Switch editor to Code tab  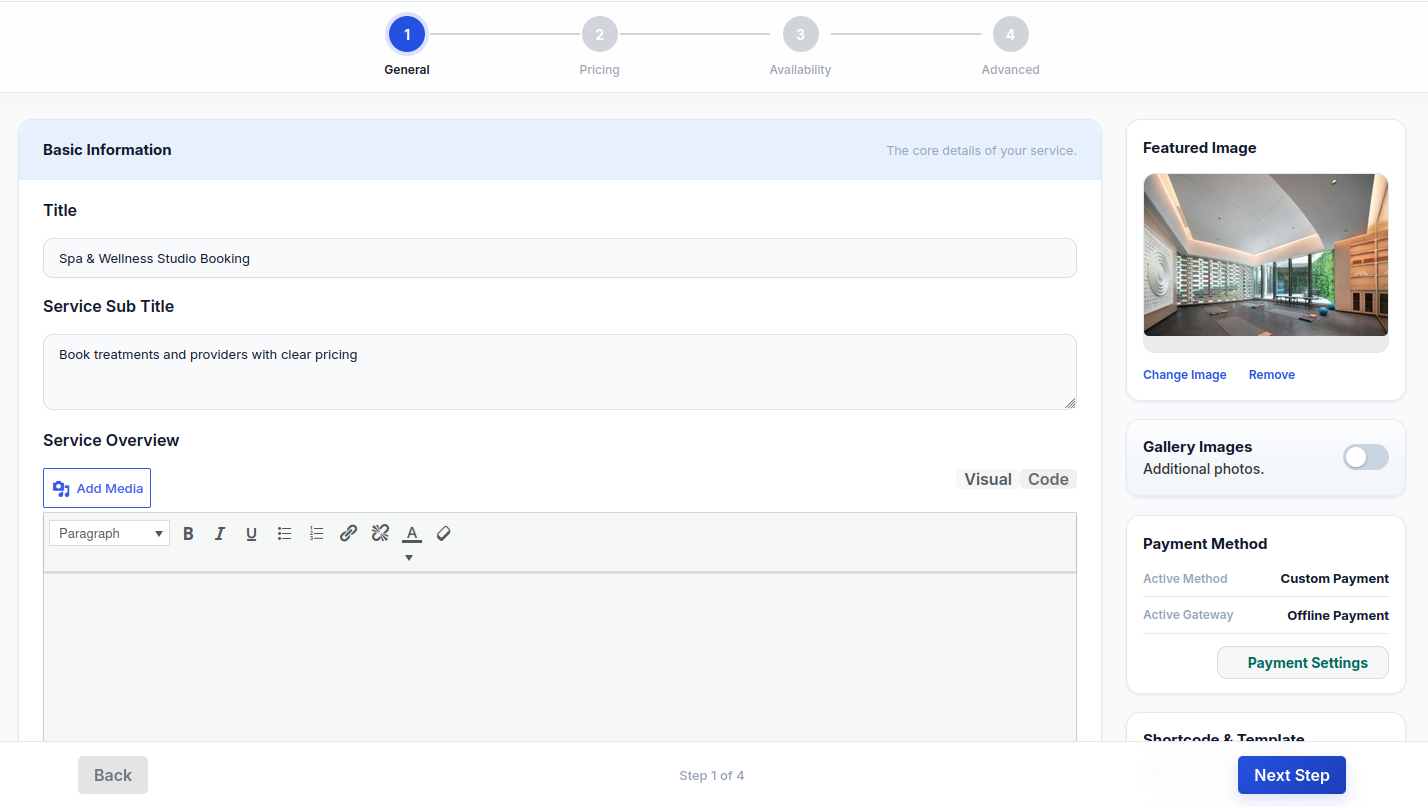coord(1048,479)
